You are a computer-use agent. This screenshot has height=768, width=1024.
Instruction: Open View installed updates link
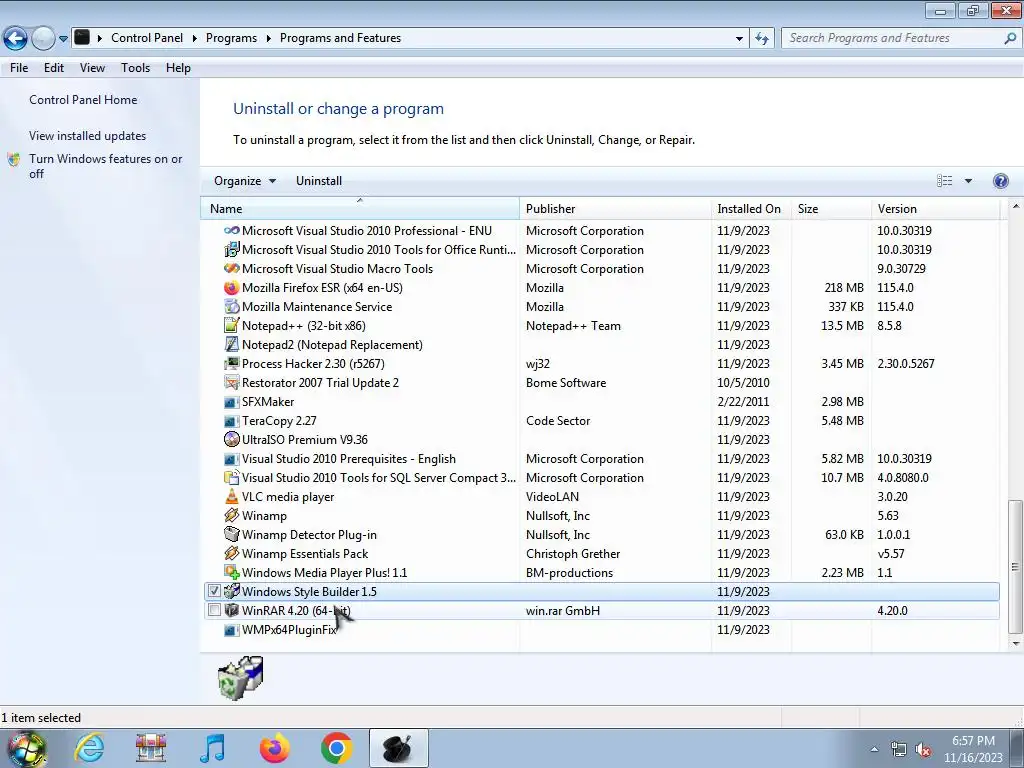[88, 136]
